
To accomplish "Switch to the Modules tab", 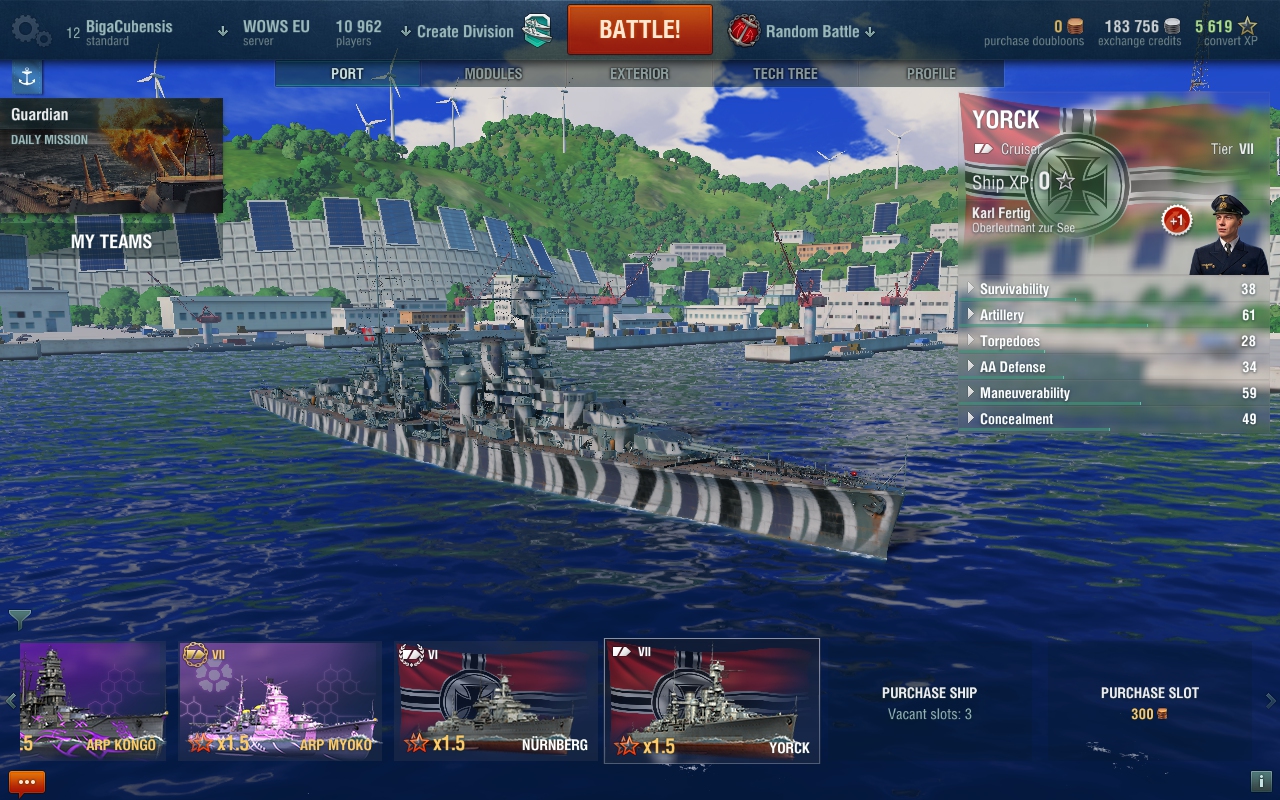I will point(493,74).
